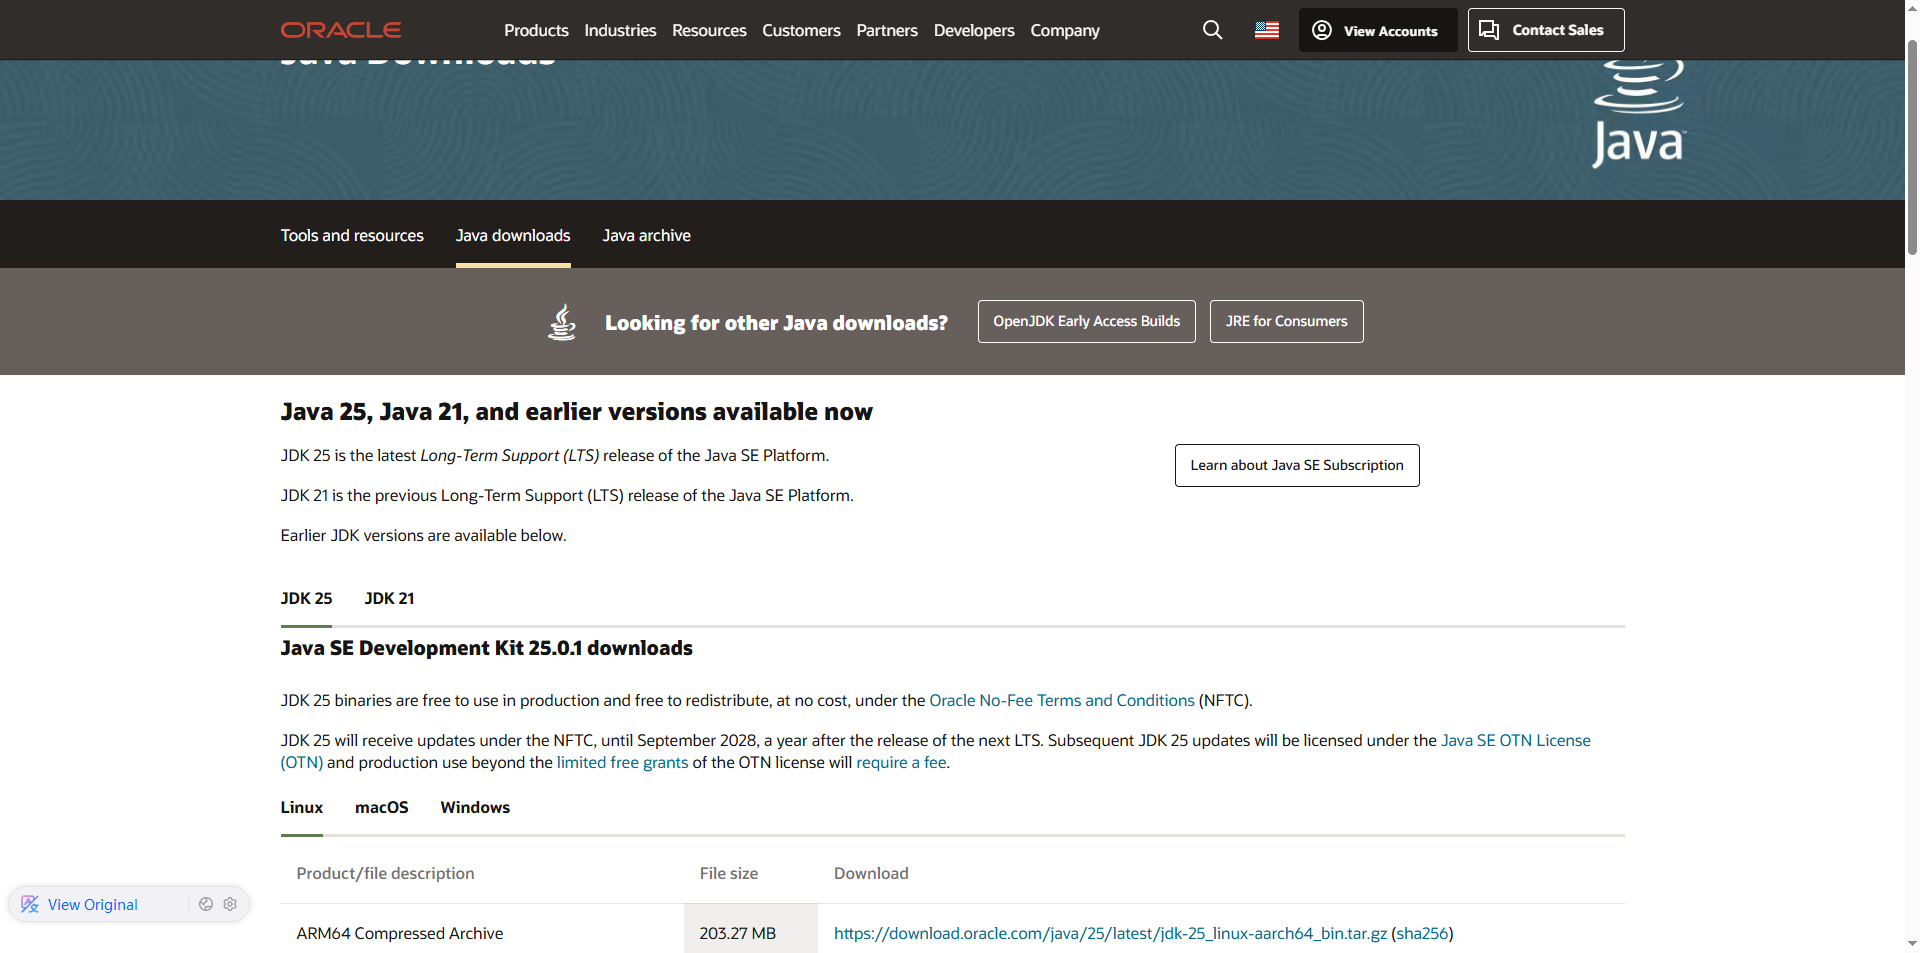Click the scrollbar down arrow

point(1912,943)
